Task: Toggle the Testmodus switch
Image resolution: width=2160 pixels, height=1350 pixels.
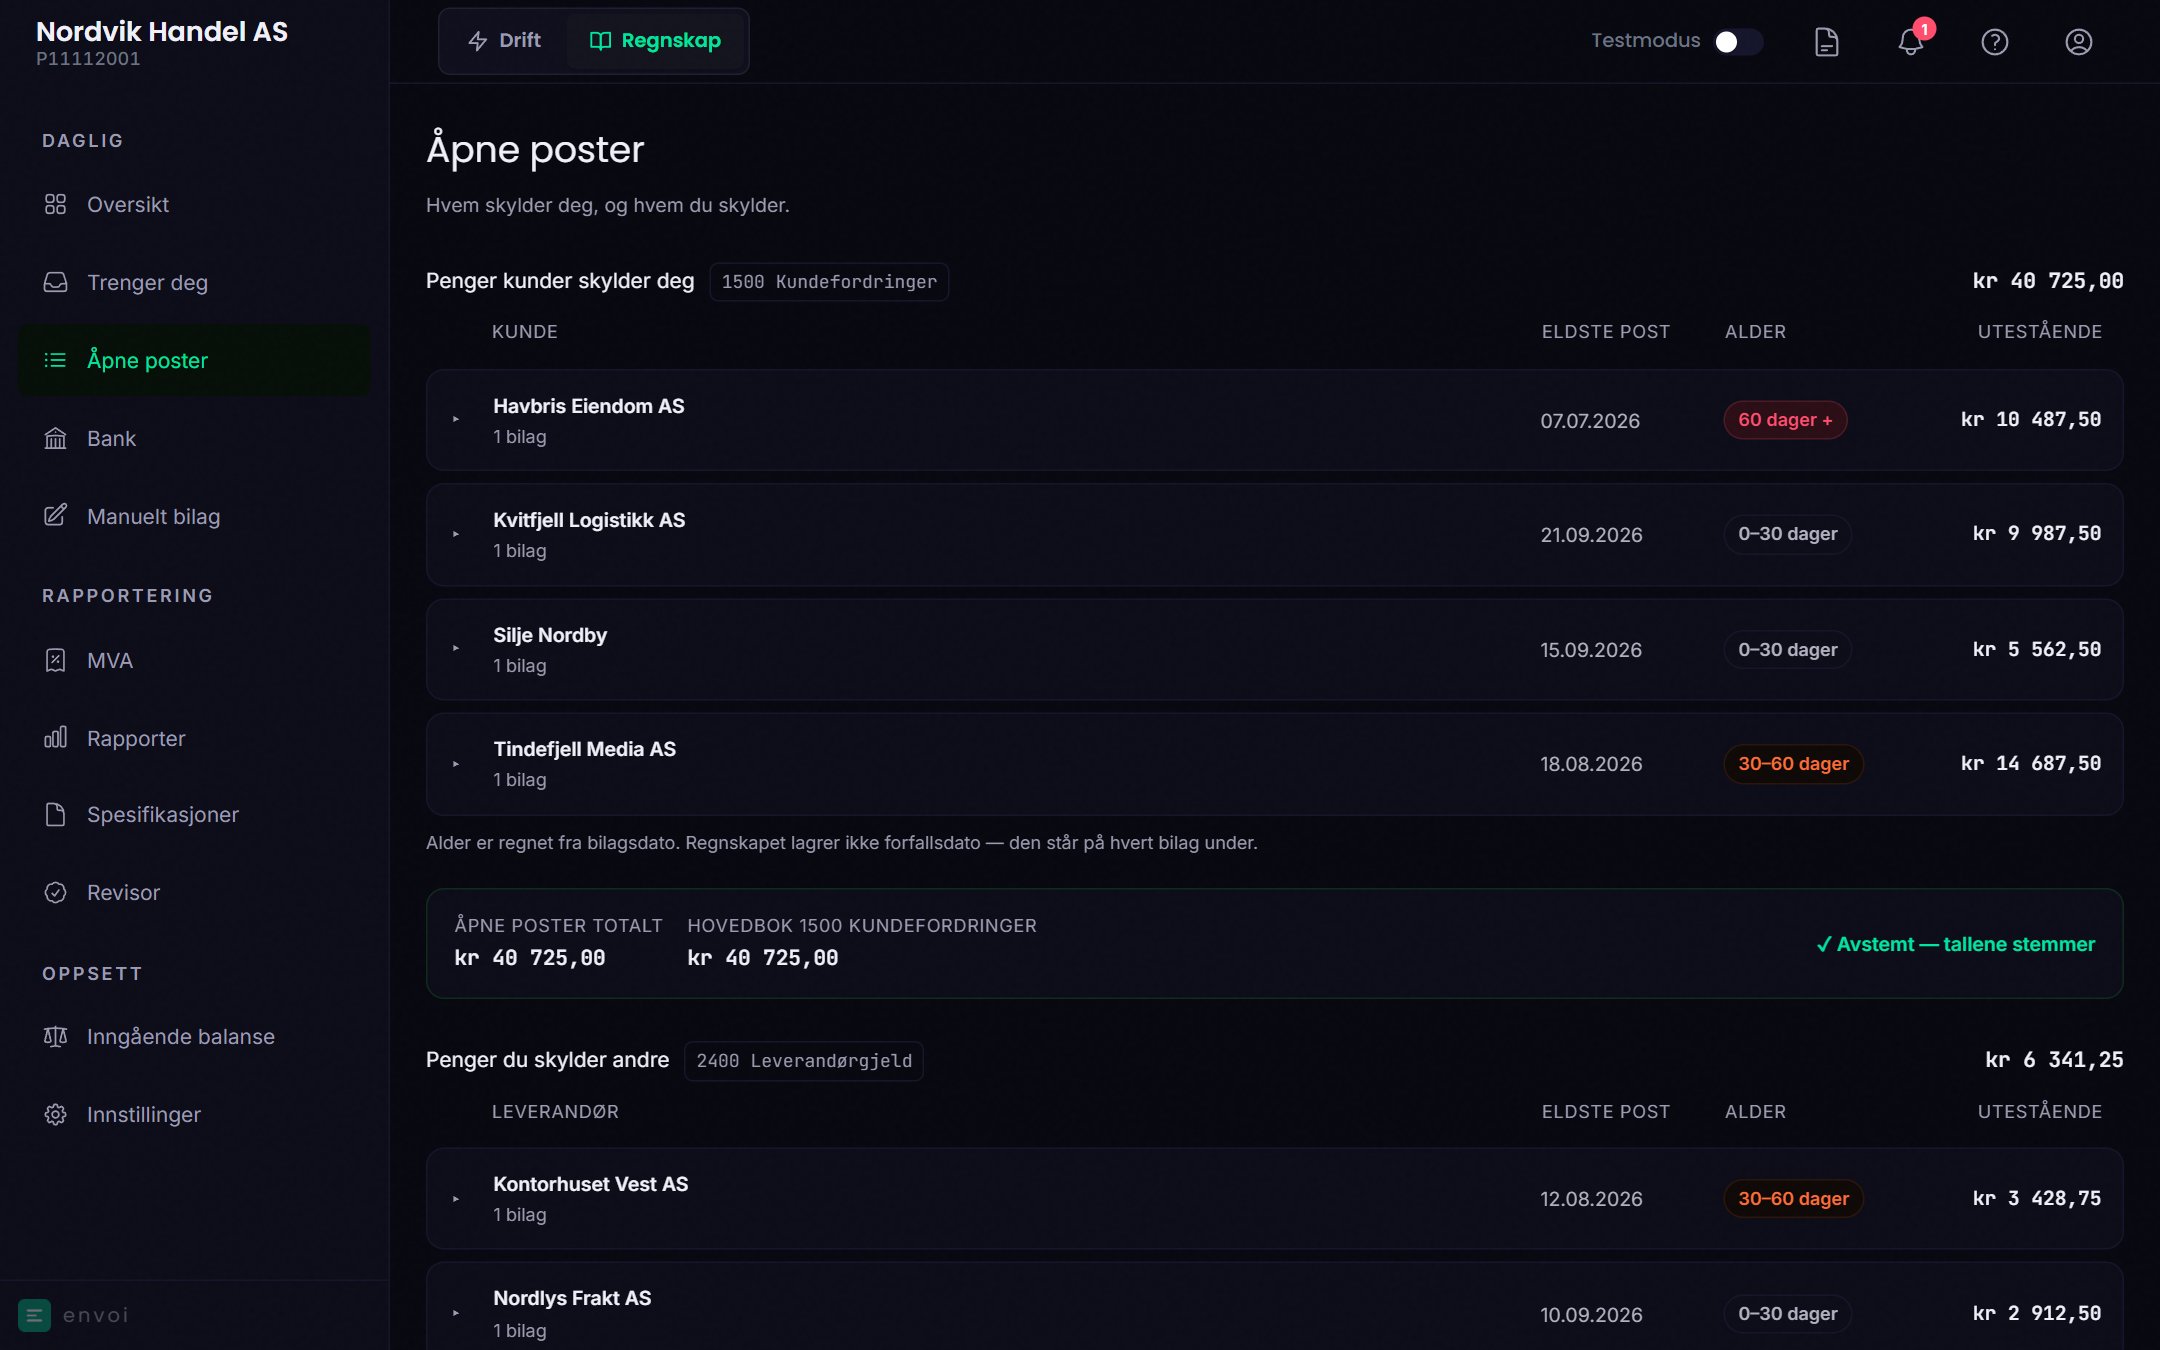Action: coord(1738,42)
